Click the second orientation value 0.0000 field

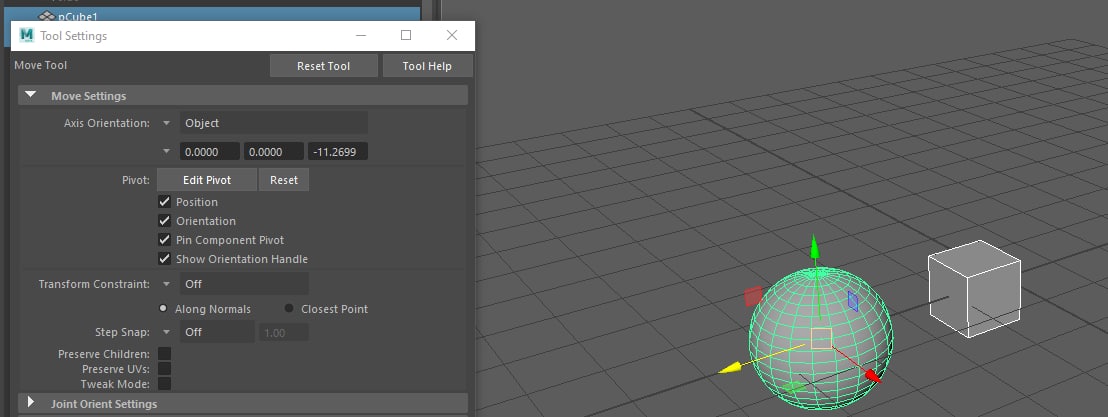coord(274,152)
